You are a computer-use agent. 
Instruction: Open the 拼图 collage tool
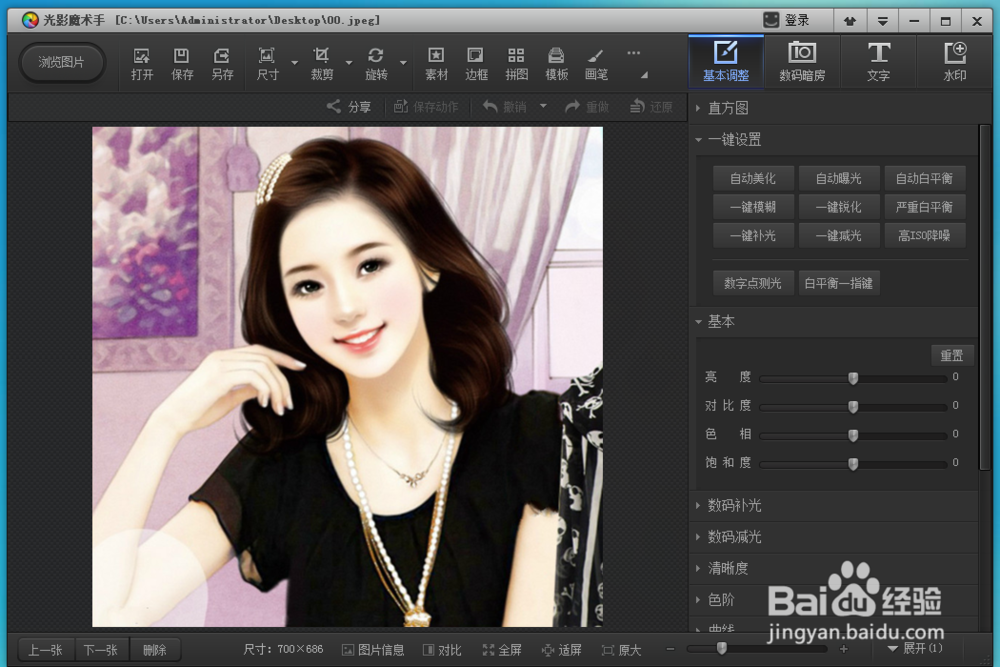pyautogui.click(x=517, y=64)
